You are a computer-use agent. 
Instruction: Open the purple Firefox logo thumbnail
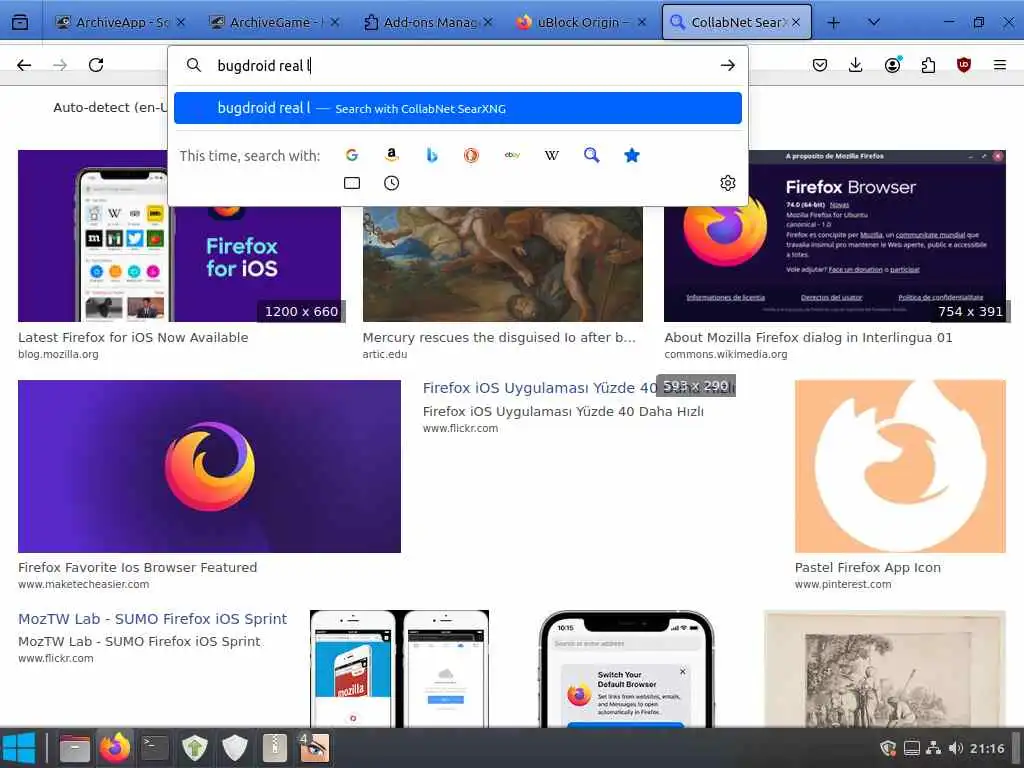click(210, 466)
